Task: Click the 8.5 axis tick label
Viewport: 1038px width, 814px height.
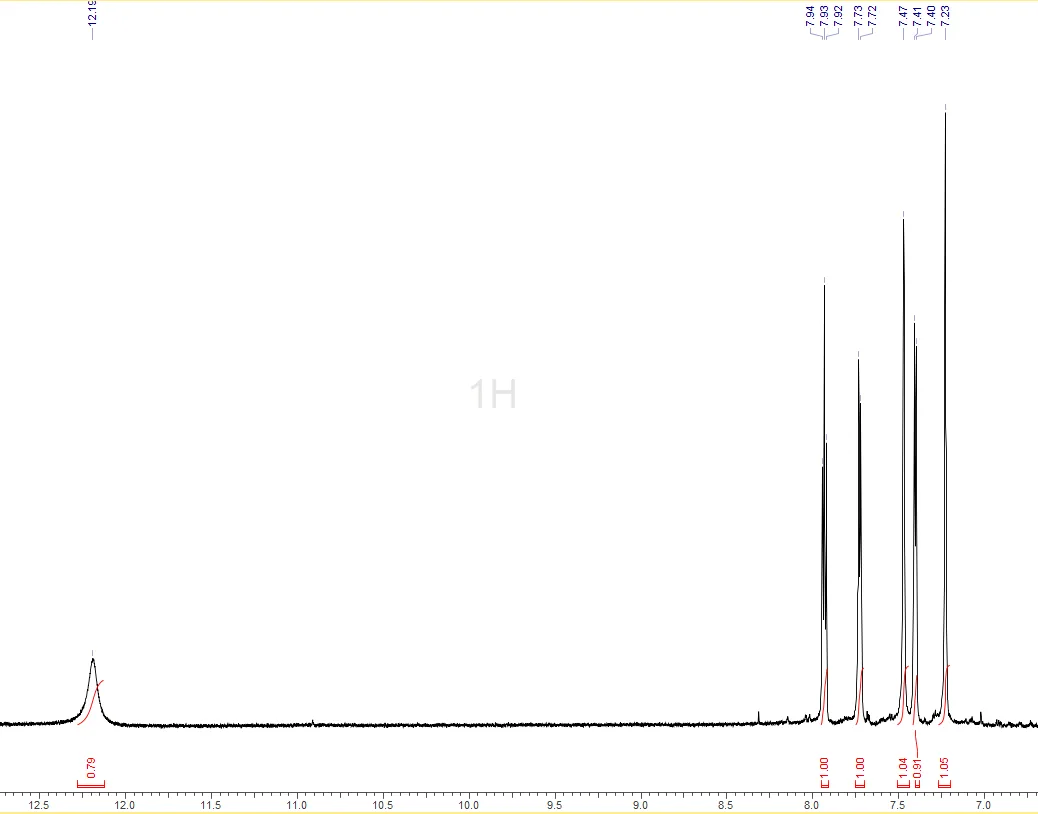Action: [726, 805]
